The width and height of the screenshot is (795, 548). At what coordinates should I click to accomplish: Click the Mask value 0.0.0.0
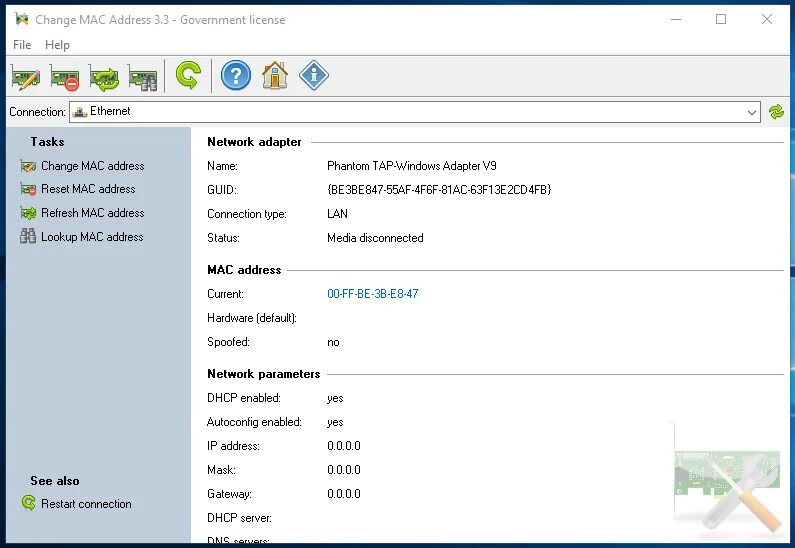pos(344,470)
